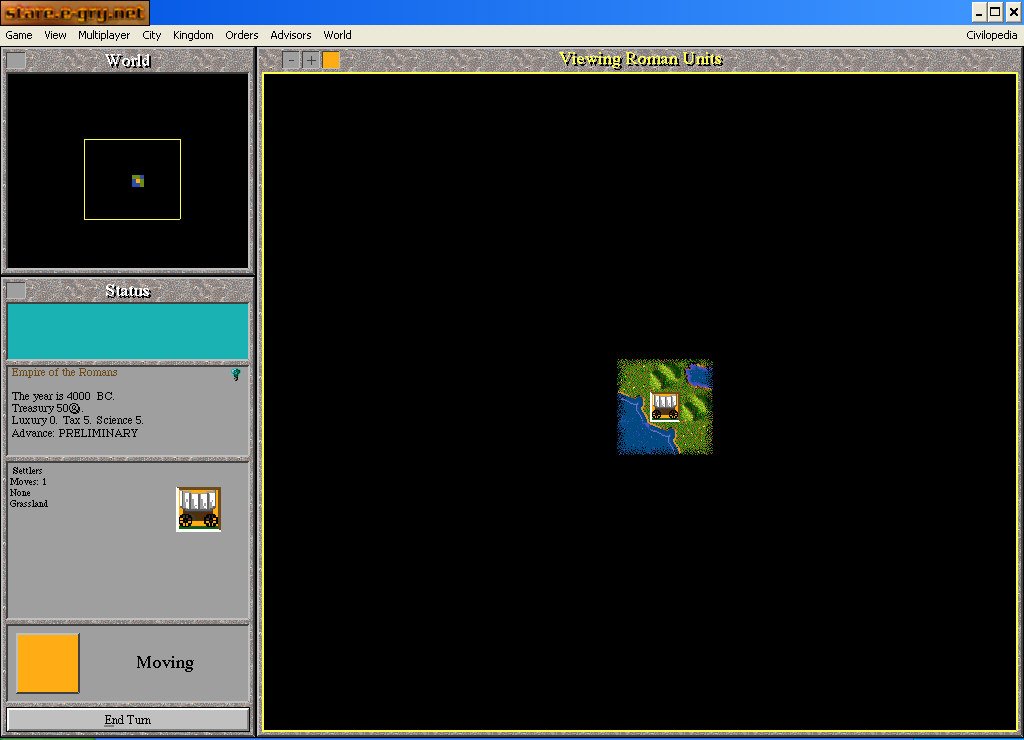Click the 'Settlers' unit name text

point(27,470)
